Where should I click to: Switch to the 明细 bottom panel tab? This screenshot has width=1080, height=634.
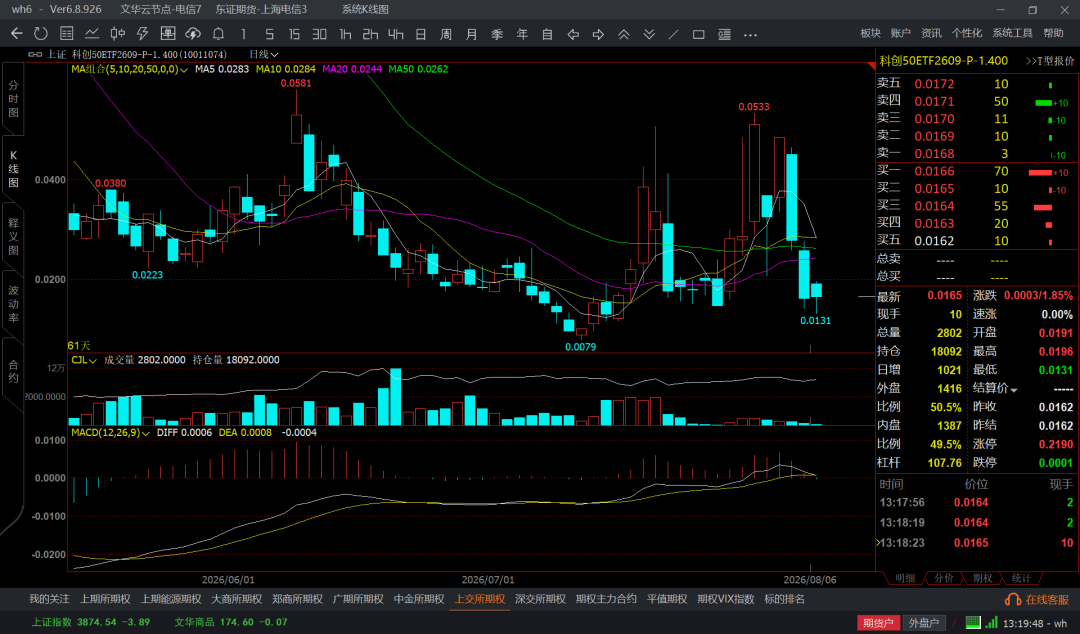[905, 578]
